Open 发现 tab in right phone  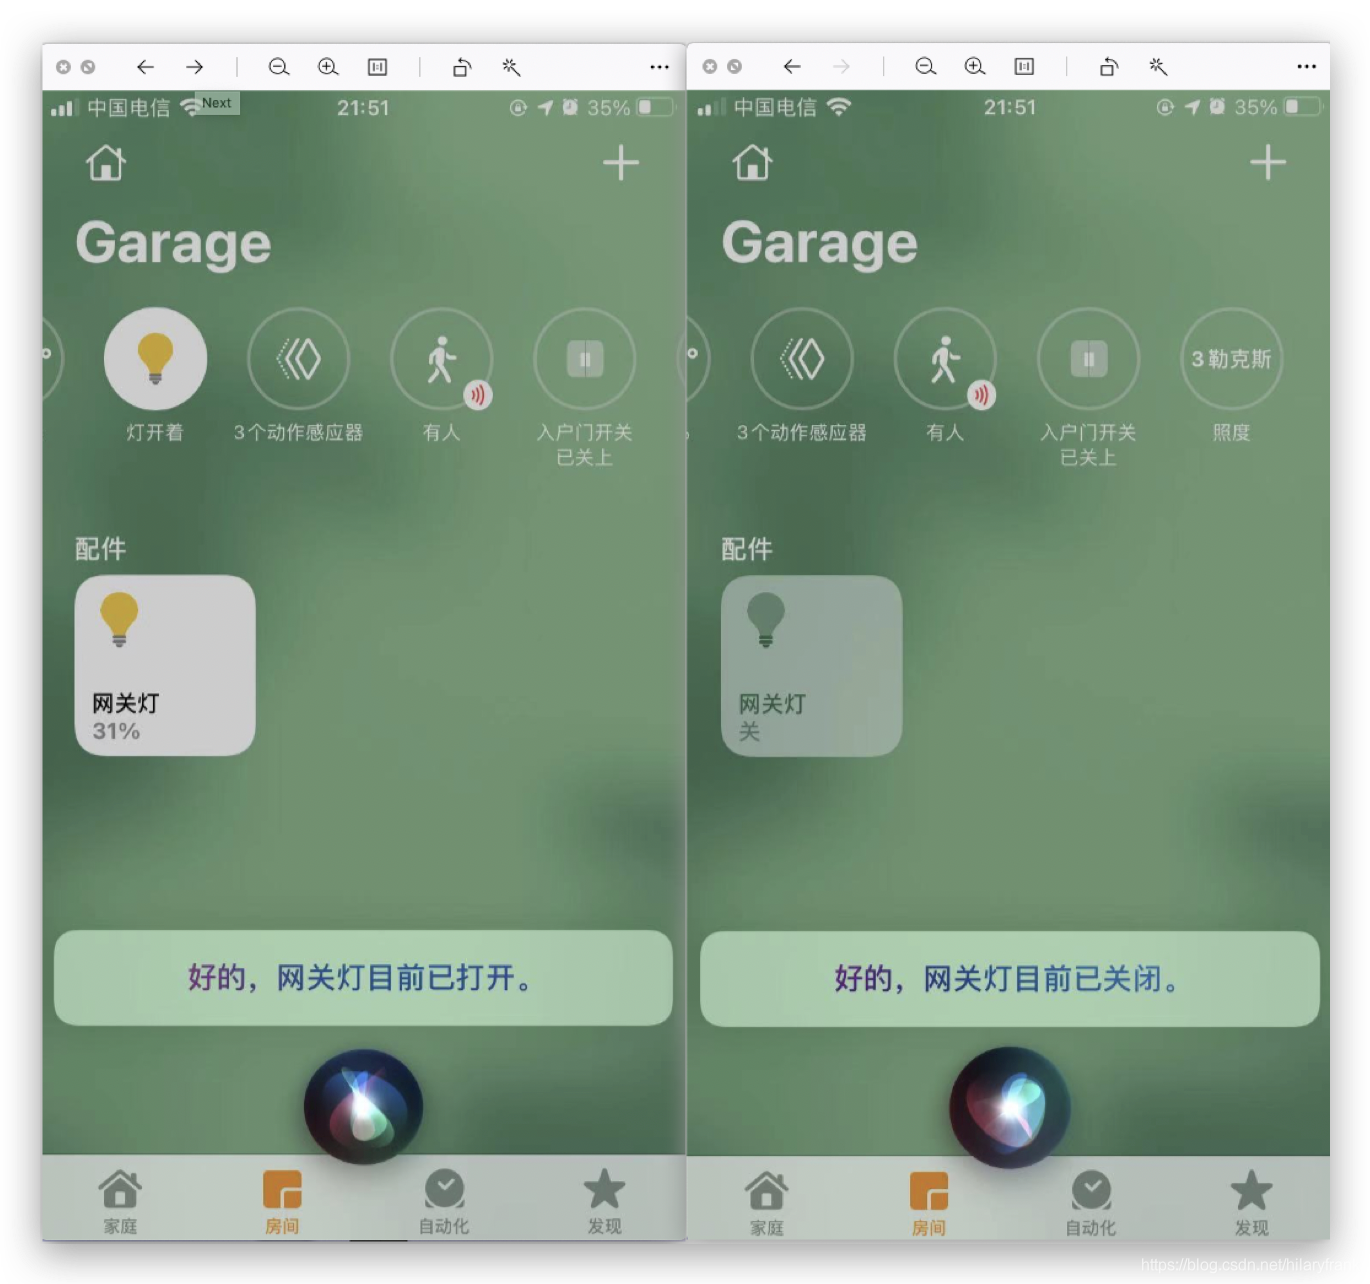[1251, 1203]
